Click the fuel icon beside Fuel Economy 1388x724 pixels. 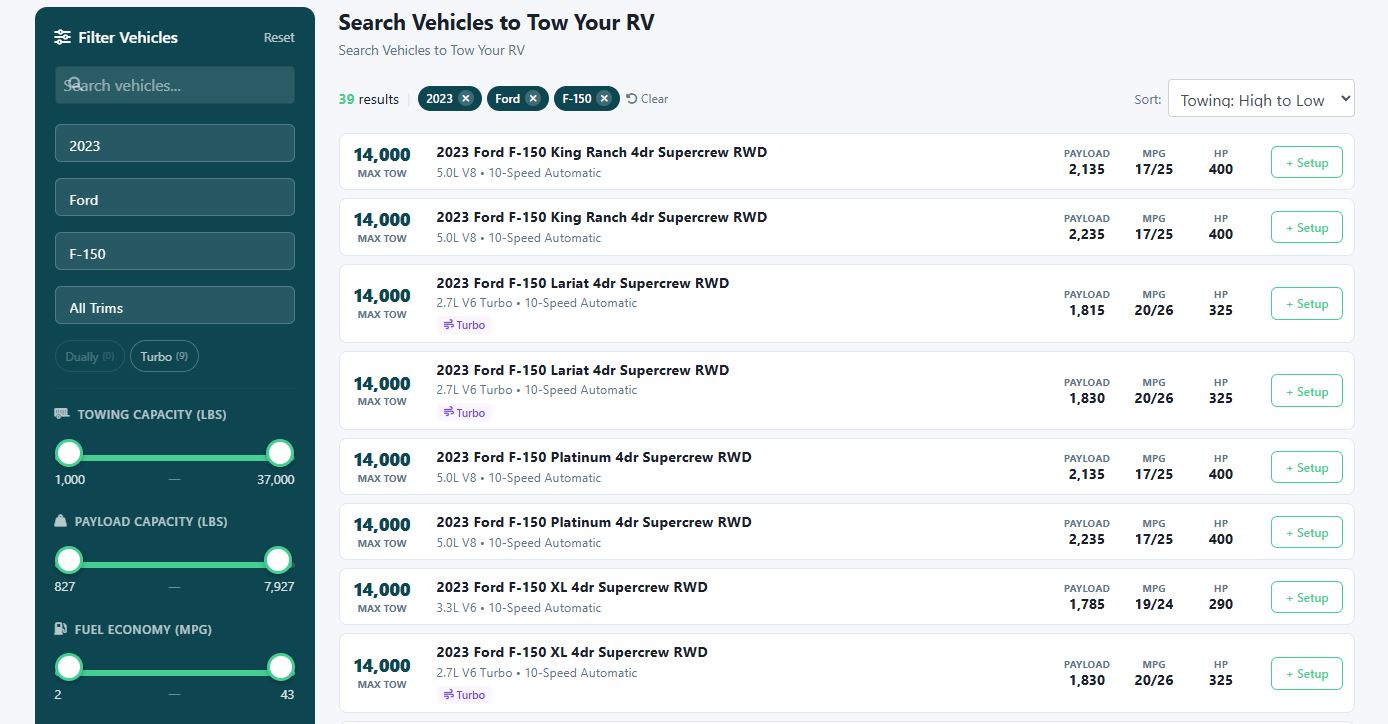point(62,629)
